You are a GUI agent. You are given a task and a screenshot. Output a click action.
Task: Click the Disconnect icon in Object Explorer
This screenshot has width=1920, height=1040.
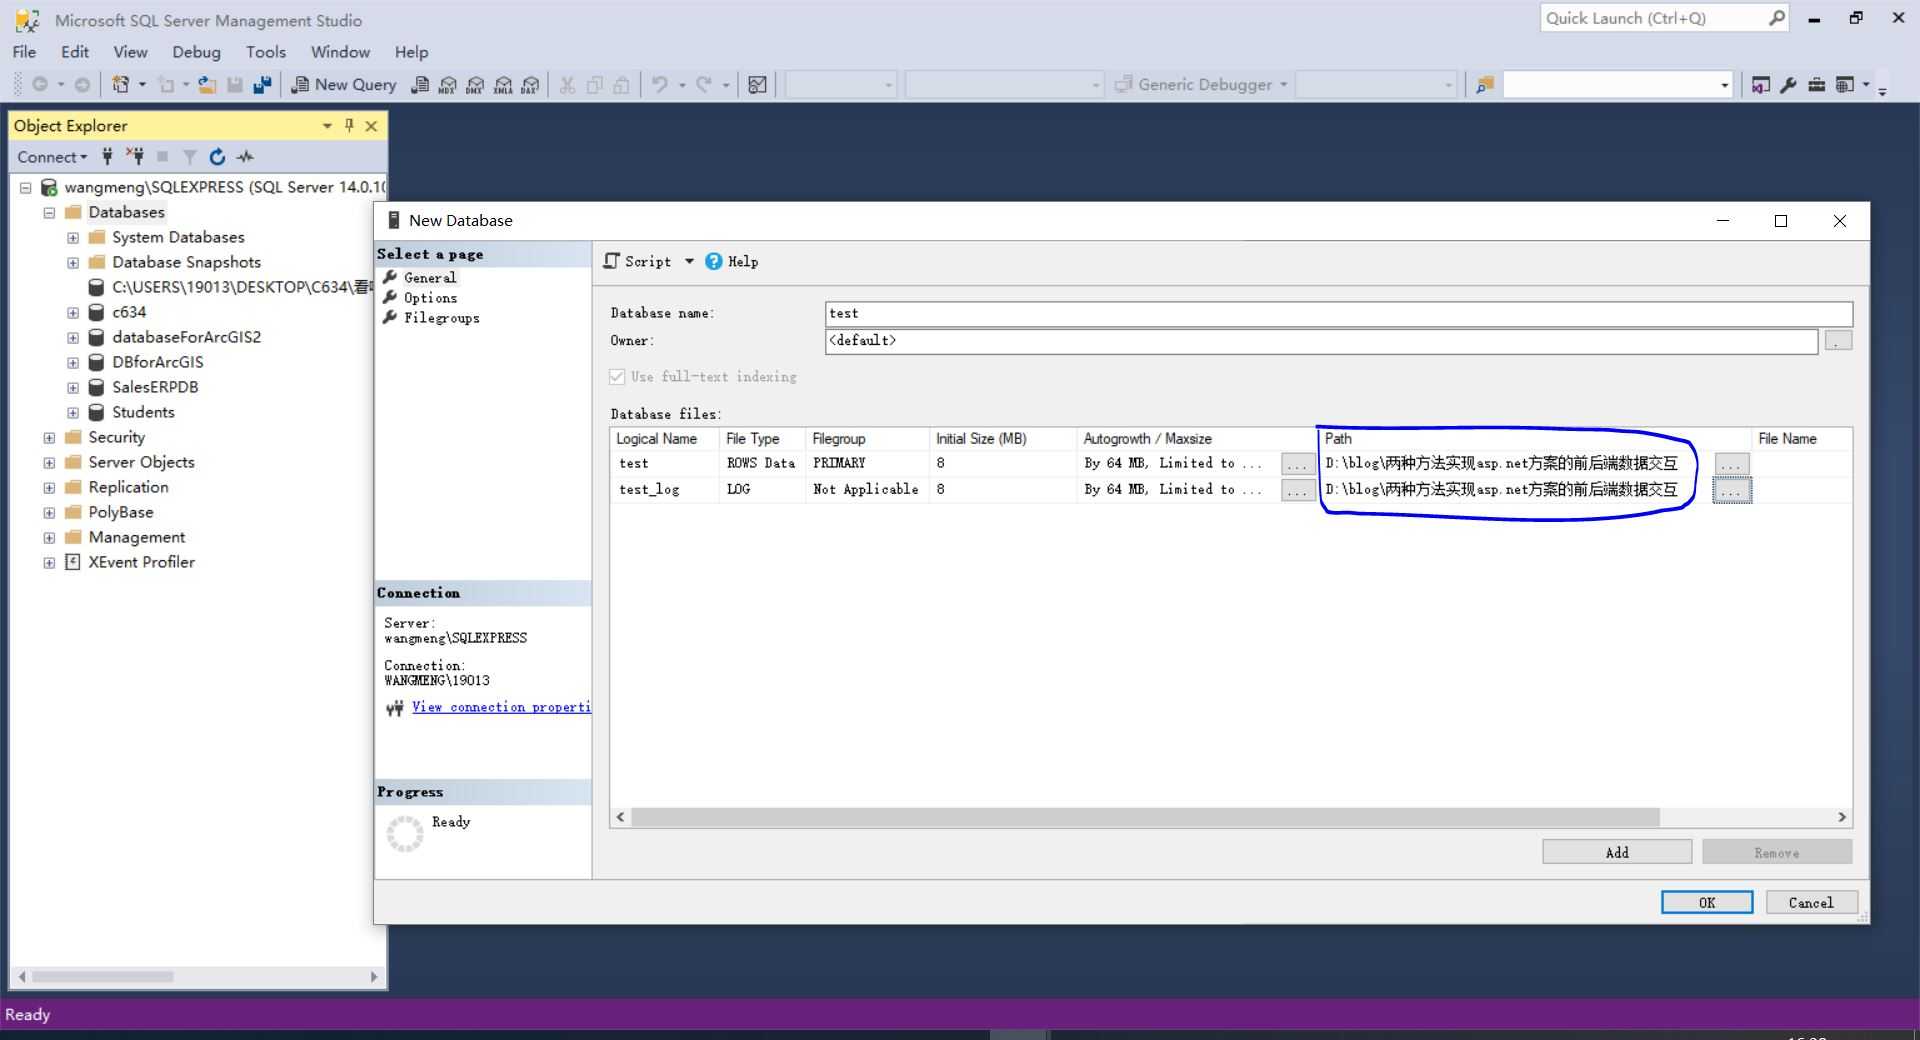tap(135, 156)
